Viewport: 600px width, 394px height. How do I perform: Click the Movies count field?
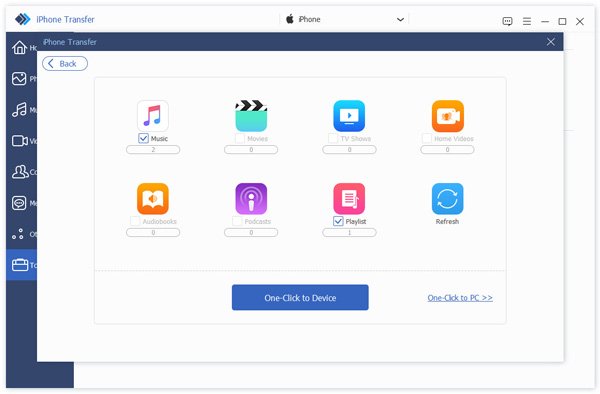(251, 150)
